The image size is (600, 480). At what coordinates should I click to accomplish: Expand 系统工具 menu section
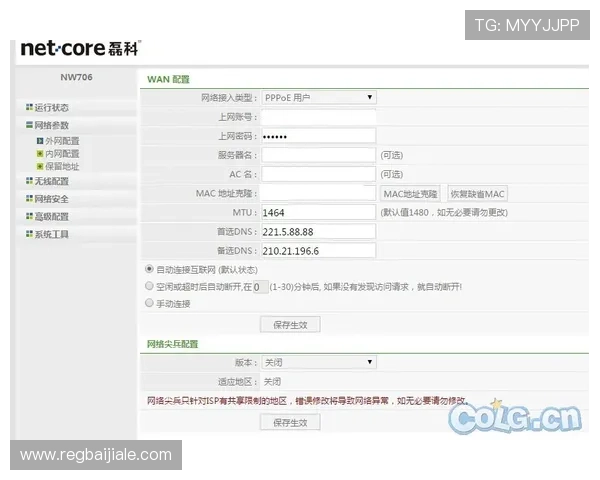click(51, 234)
